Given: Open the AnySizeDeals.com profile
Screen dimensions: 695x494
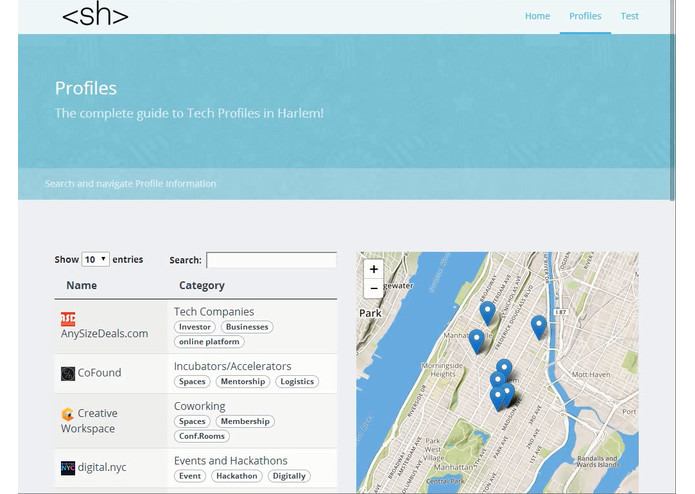Looking at the screenshot, I should click(x=105, y=334).
